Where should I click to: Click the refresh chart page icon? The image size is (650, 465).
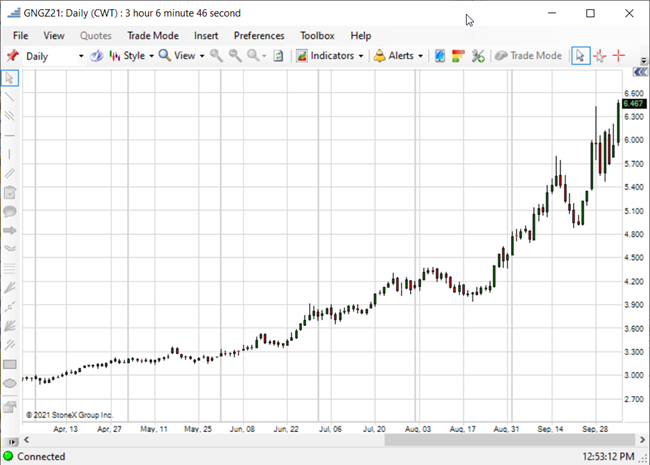(278, 56)
